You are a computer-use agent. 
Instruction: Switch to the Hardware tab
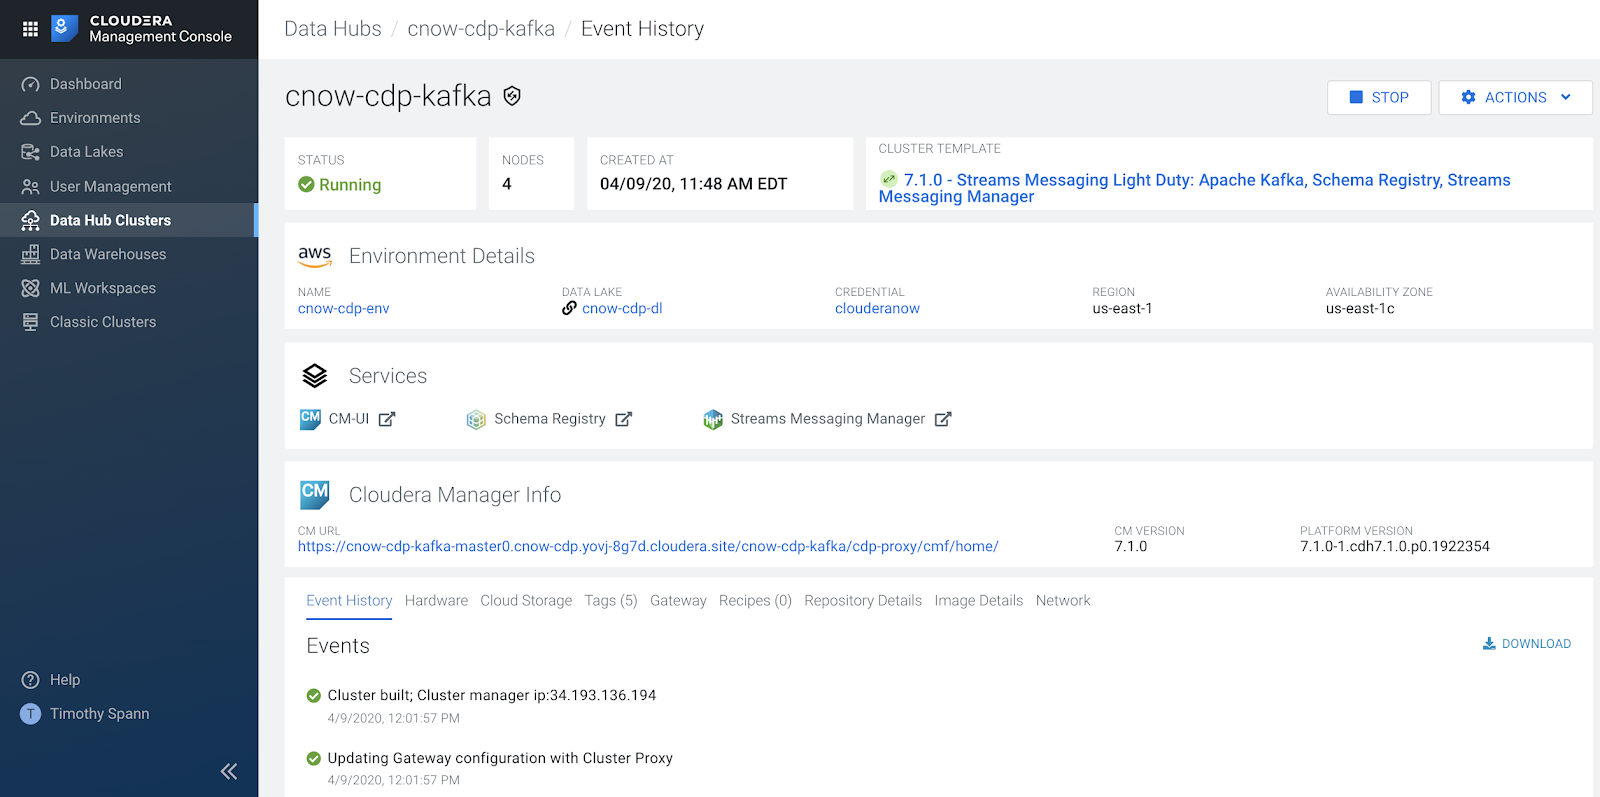click(436, 600)
